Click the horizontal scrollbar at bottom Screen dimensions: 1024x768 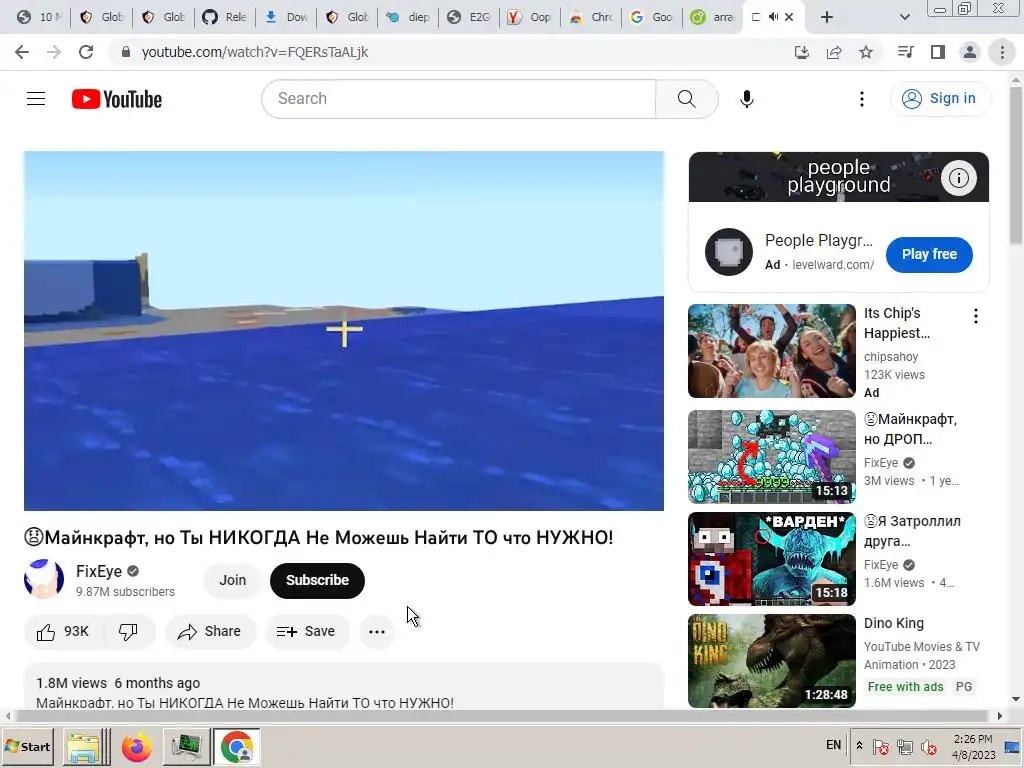[x=502, y=716]
